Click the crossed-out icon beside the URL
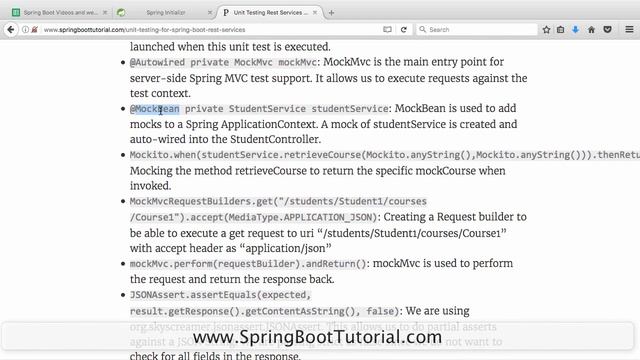 (x=35, y=29)
